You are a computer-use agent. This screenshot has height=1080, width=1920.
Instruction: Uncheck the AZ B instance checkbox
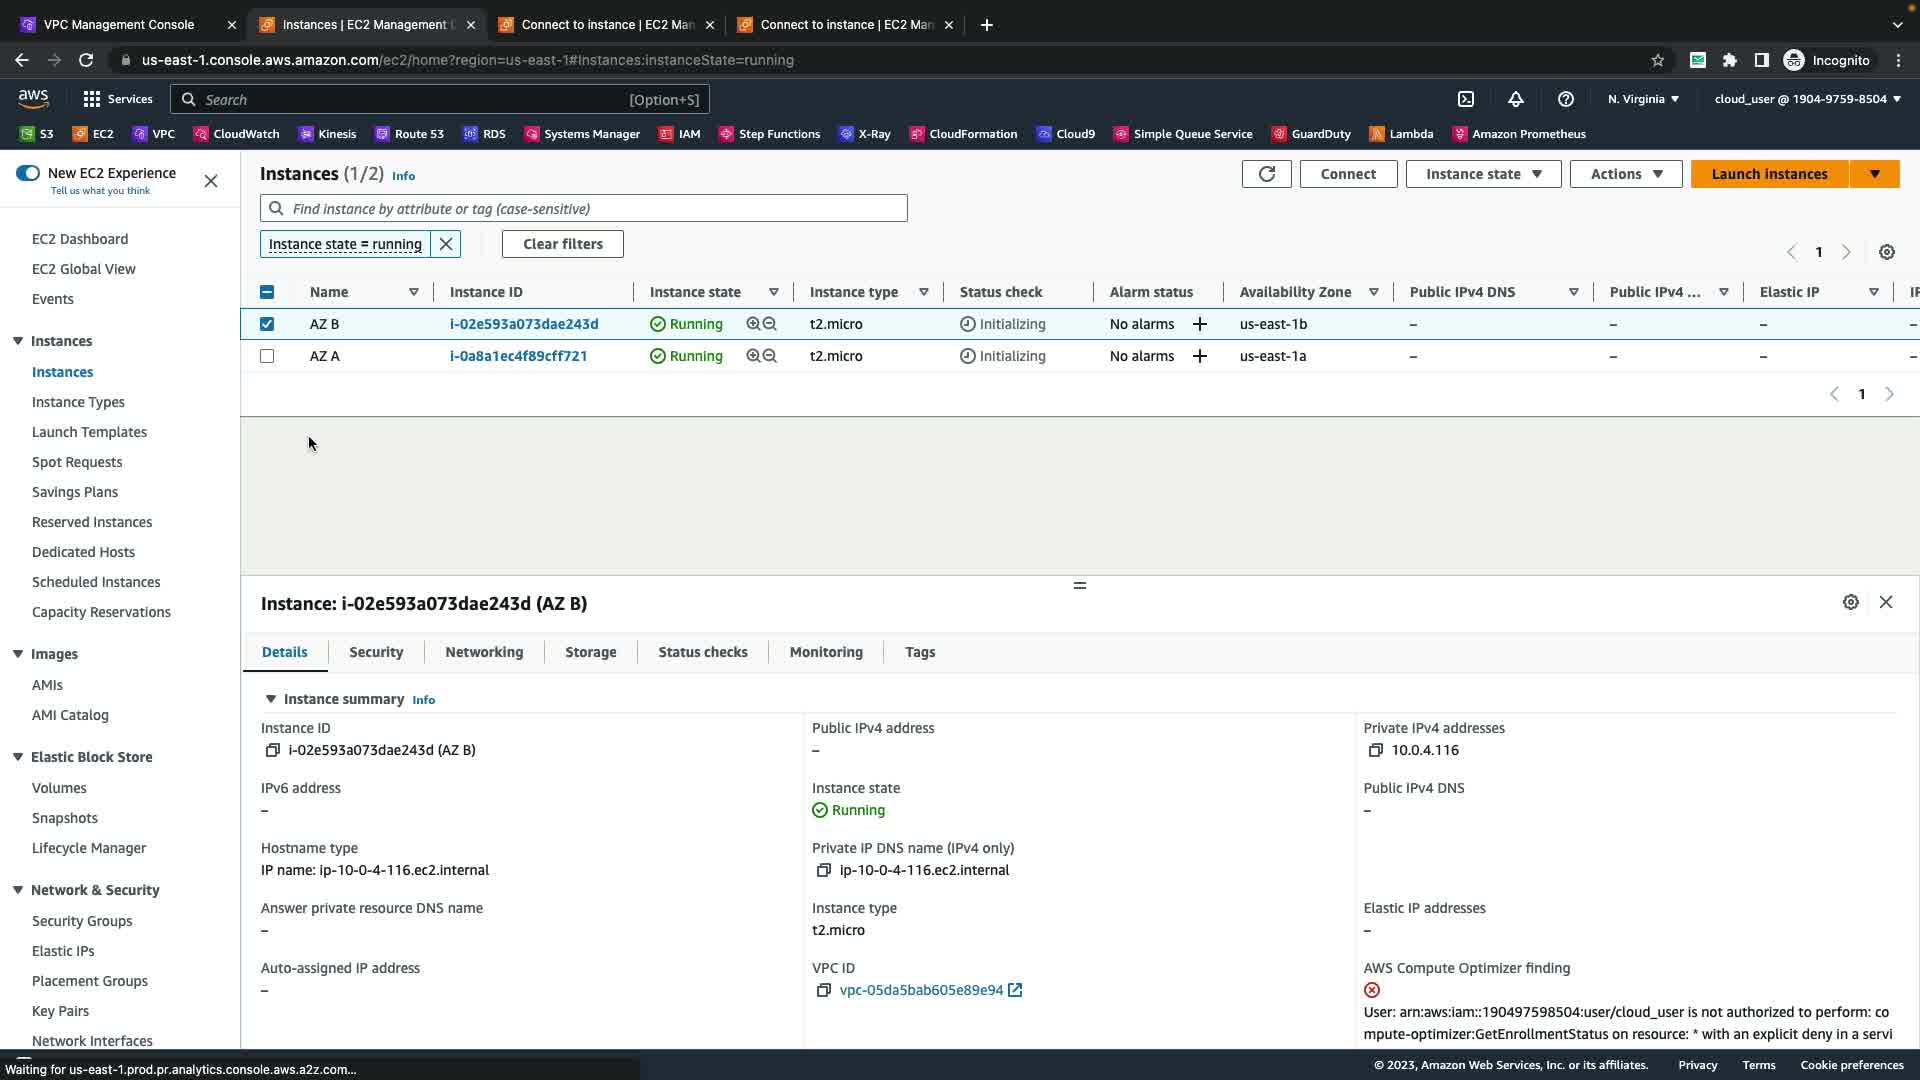[267, 324]
